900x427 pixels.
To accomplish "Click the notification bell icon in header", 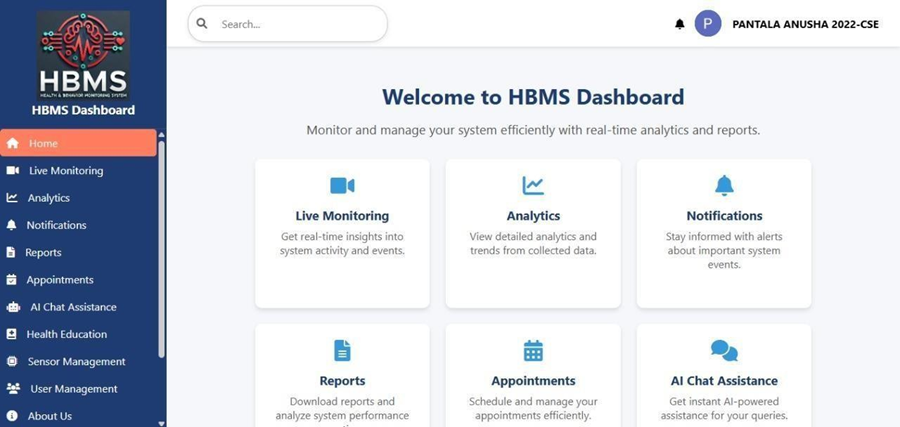I will point(680,24).
